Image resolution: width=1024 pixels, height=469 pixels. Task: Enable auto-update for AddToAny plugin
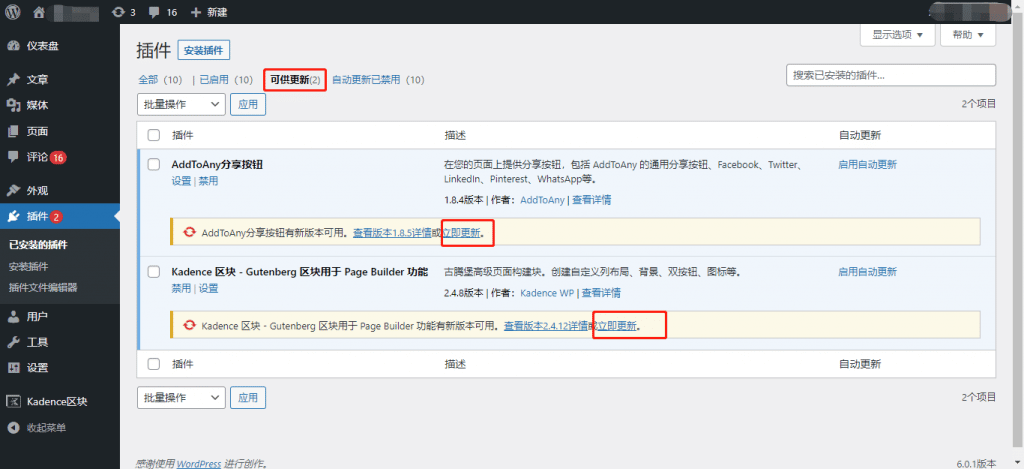coord(867,165)
